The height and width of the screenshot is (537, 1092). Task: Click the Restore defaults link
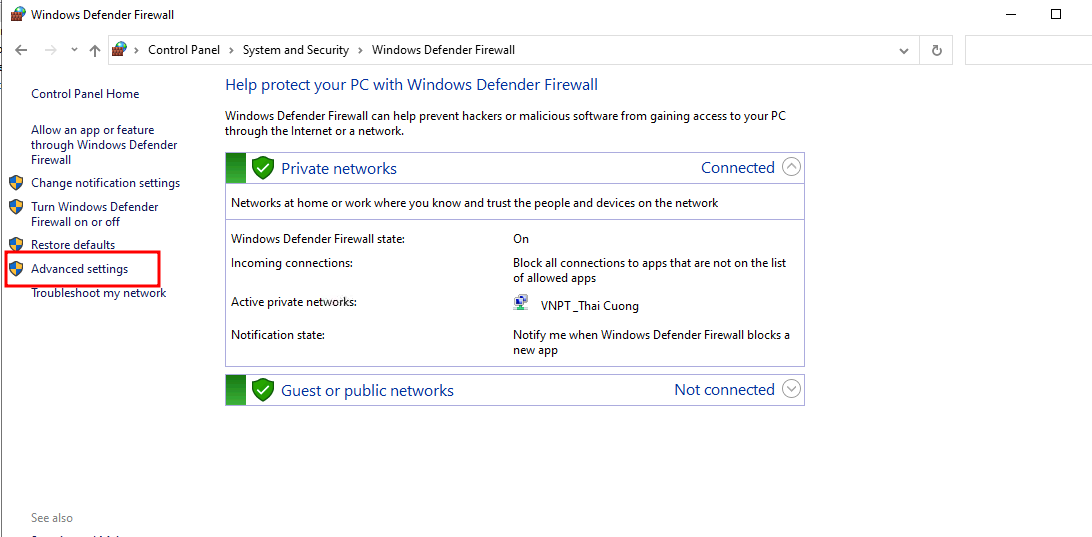click(73, 245)
